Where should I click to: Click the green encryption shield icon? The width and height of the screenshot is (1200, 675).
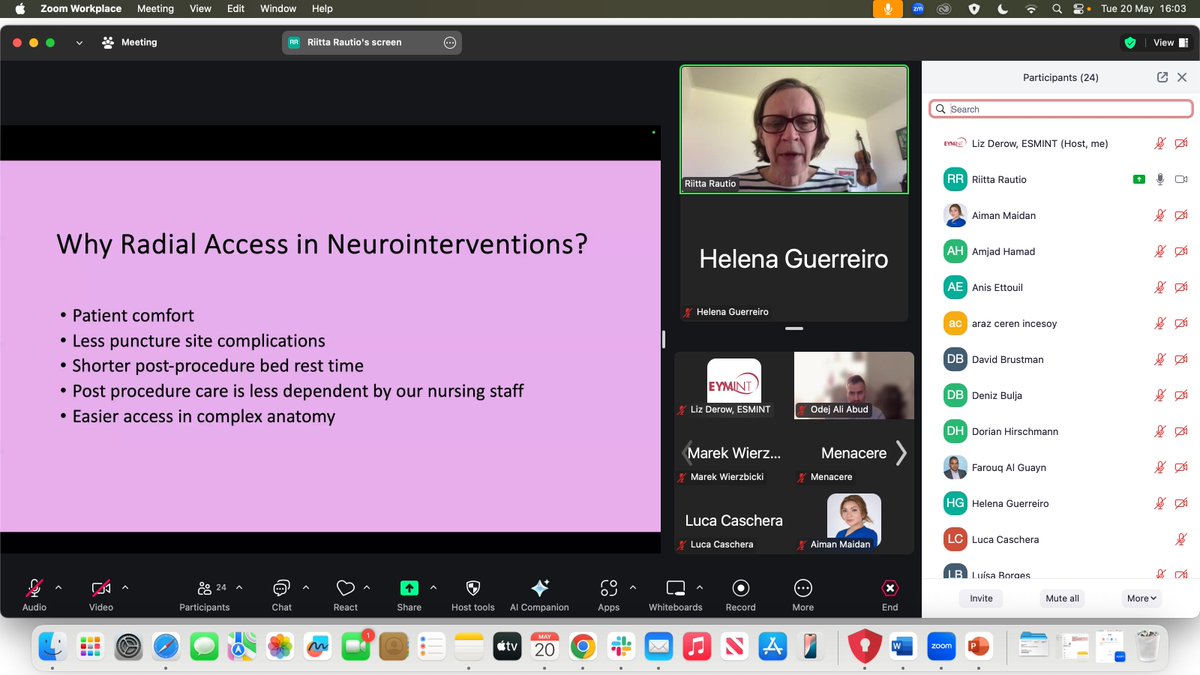1130,43
